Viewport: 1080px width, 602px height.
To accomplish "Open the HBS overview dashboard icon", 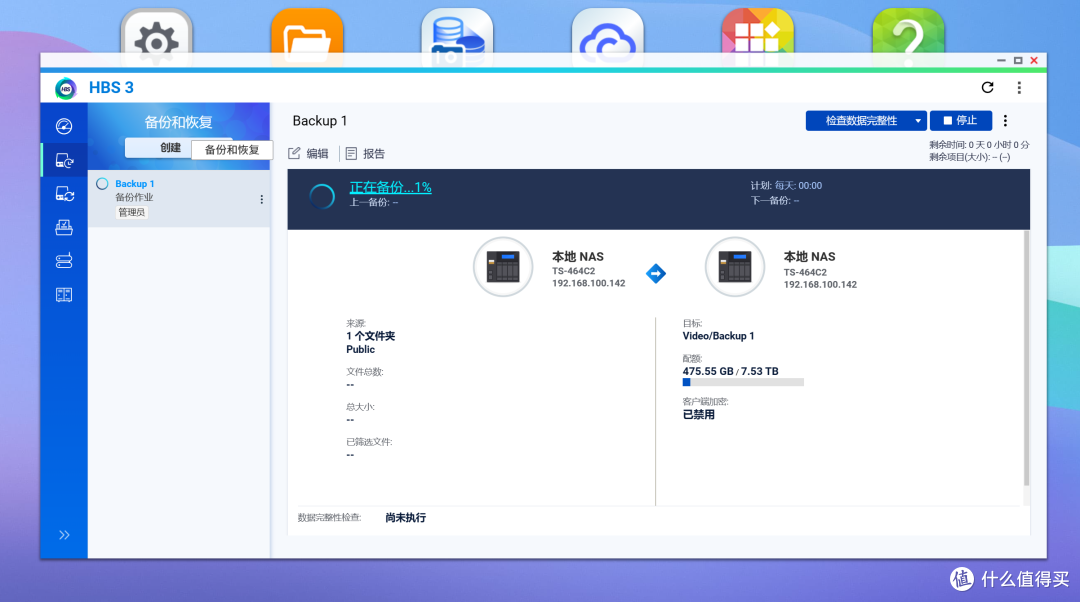I will point(64,126).
